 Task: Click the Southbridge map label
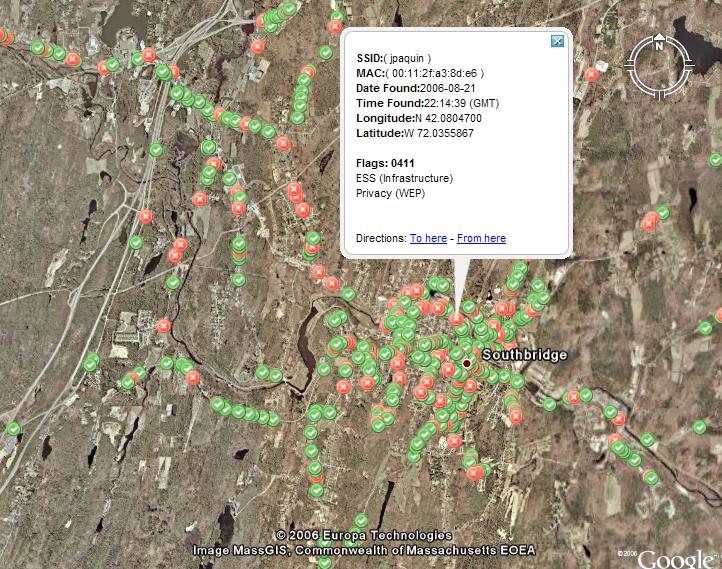click(524, 355)
